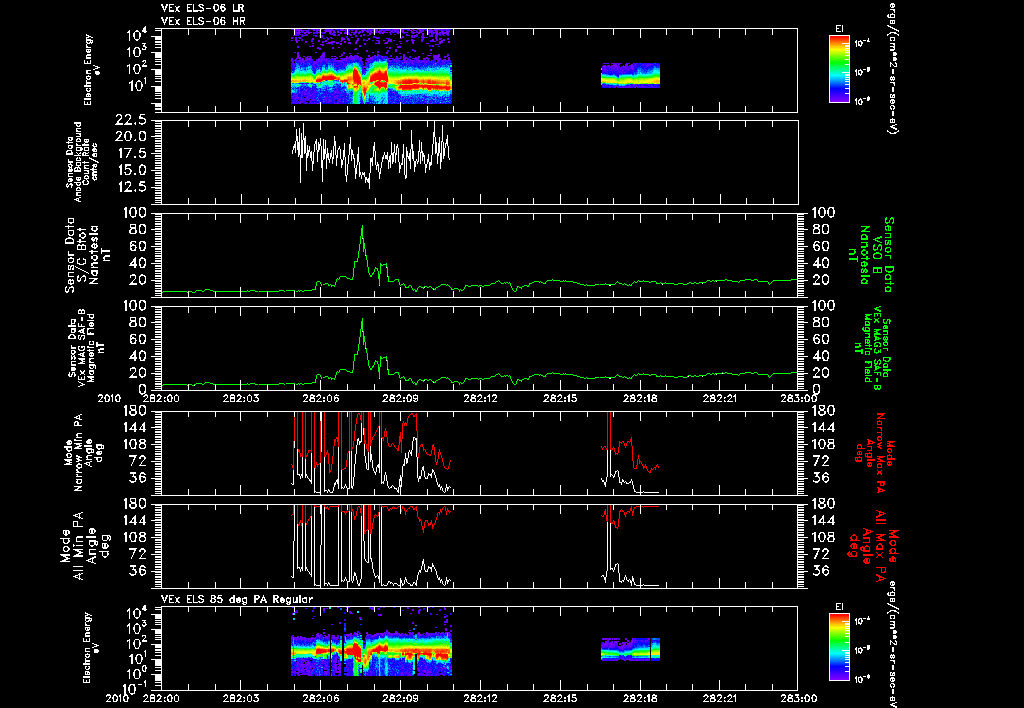Click the "22.5" tick on the count rate axis
The image size is (1024, 708).
pos(131,120)
